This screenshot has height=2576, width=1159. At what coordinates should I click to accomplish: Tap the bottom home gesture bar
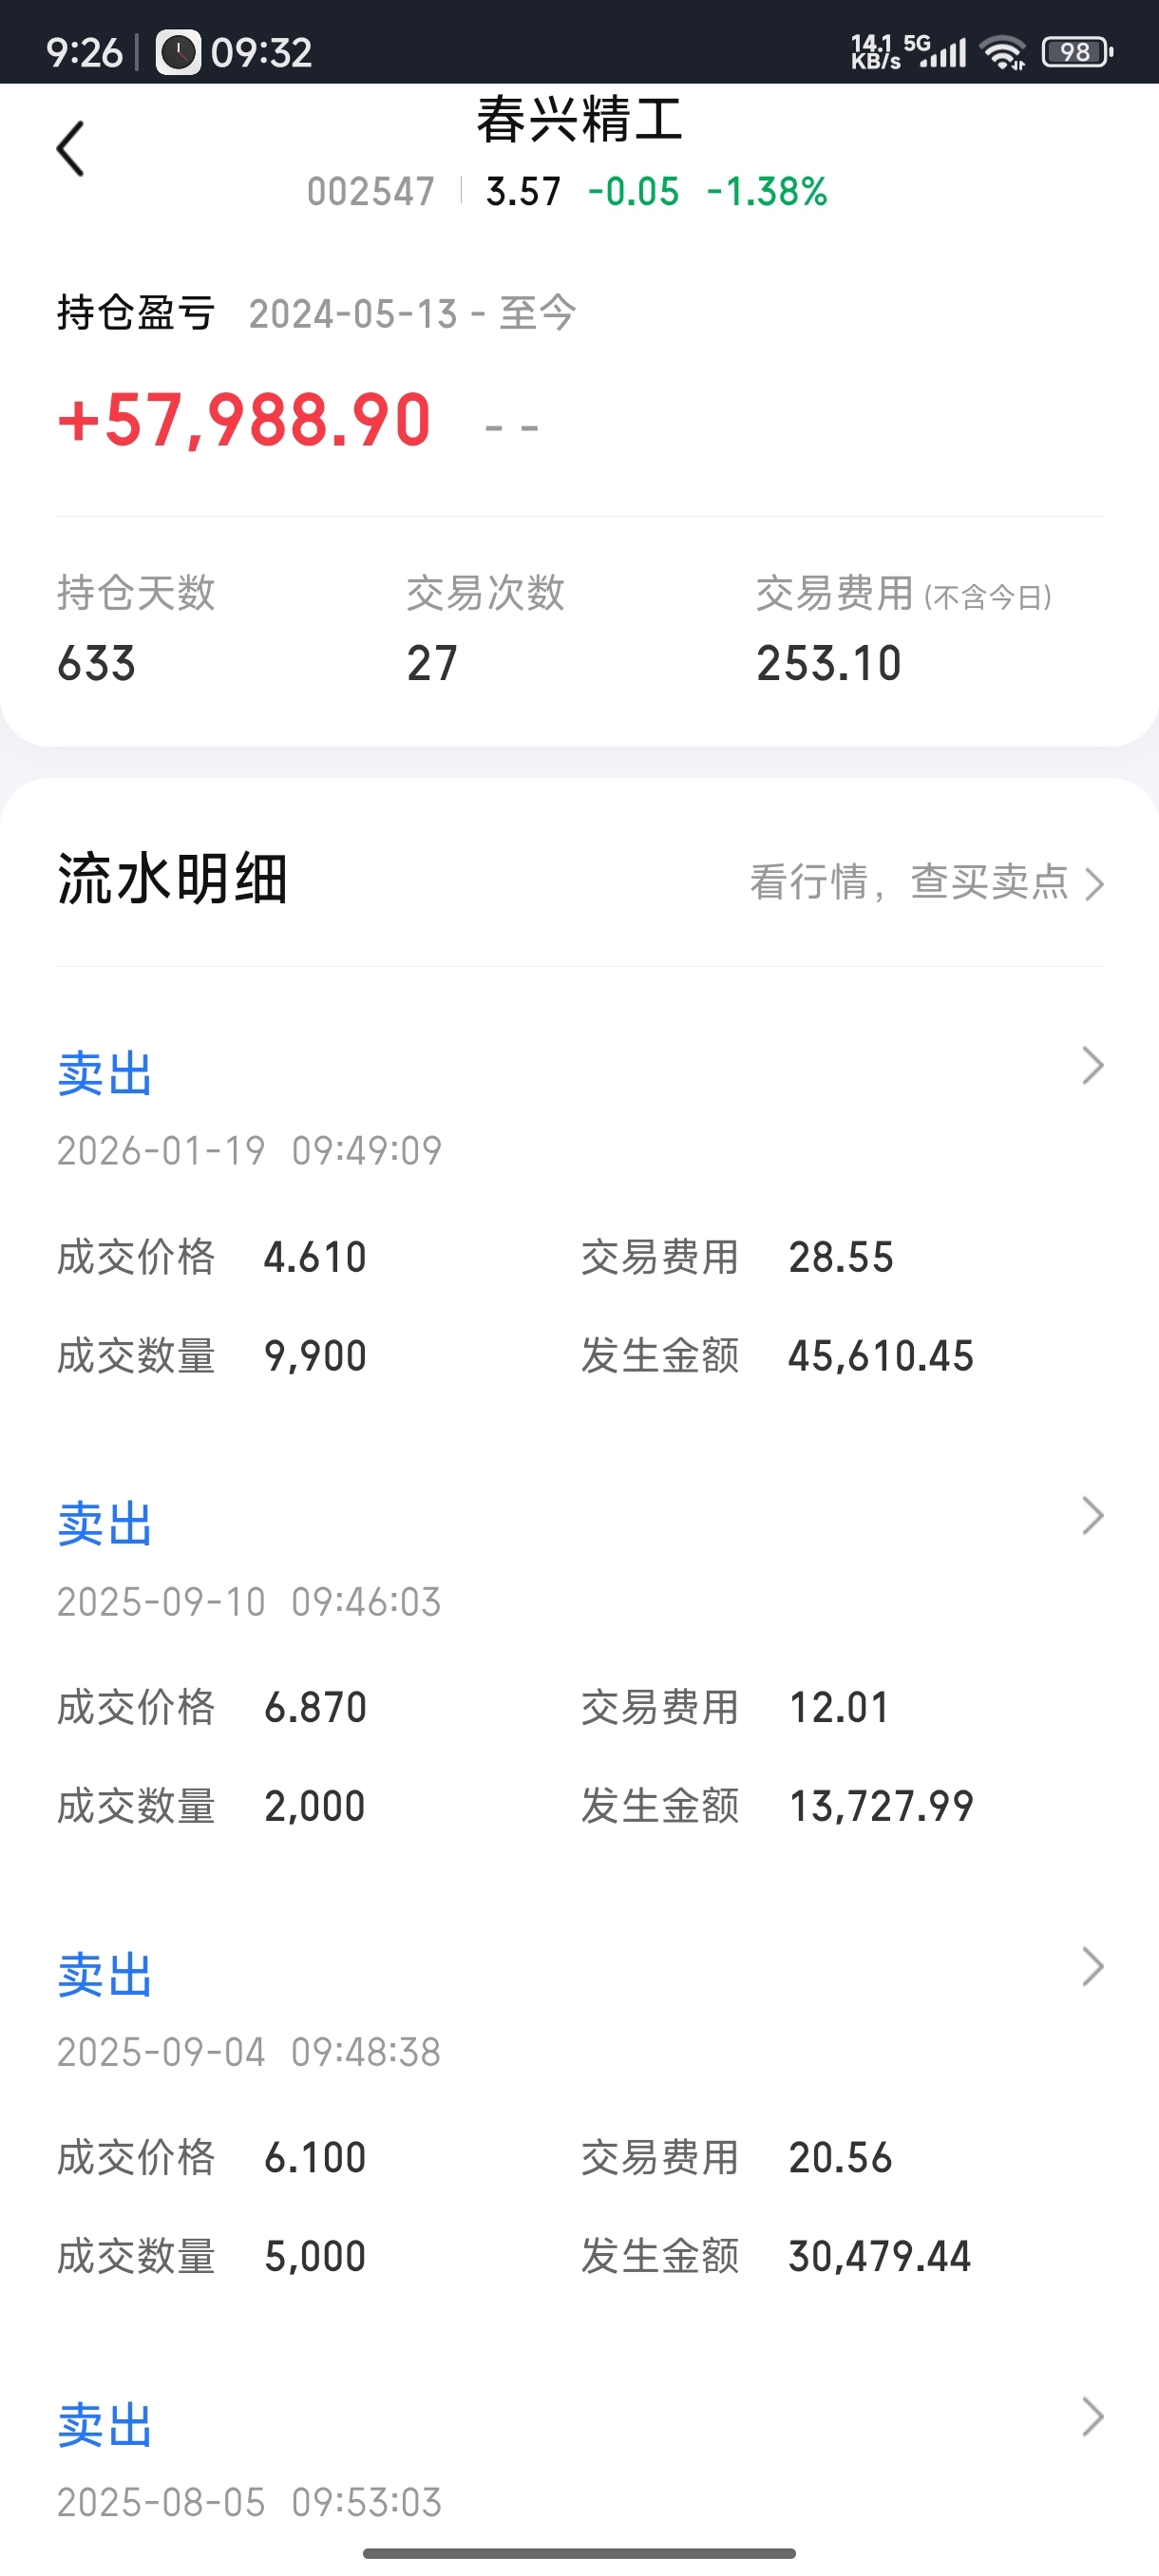[579, 2553]
